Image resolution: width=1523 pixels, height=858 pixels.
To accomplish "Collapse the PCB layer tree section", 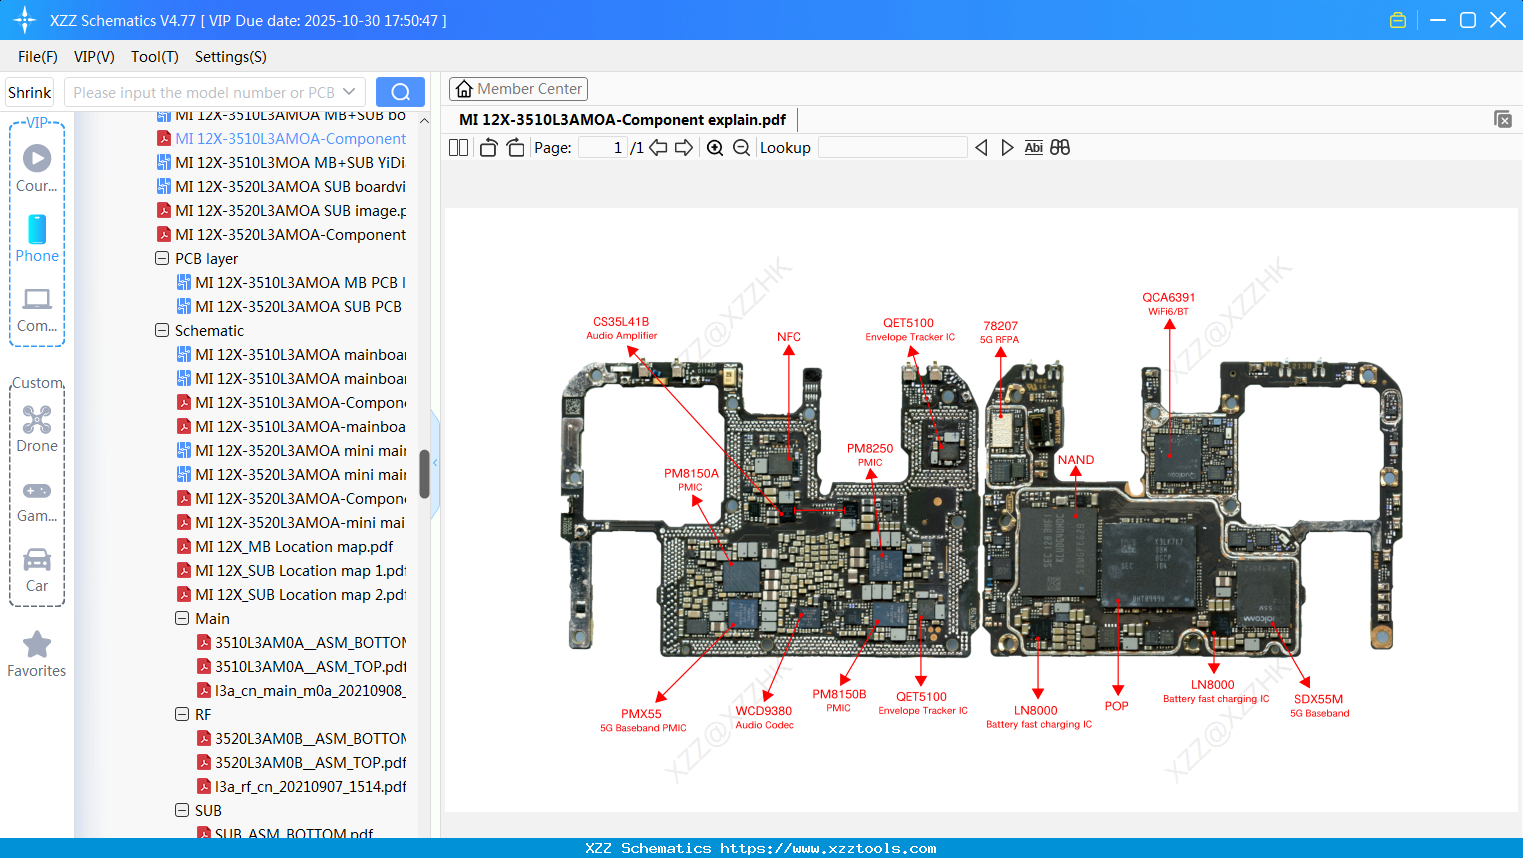I will 161,258.
